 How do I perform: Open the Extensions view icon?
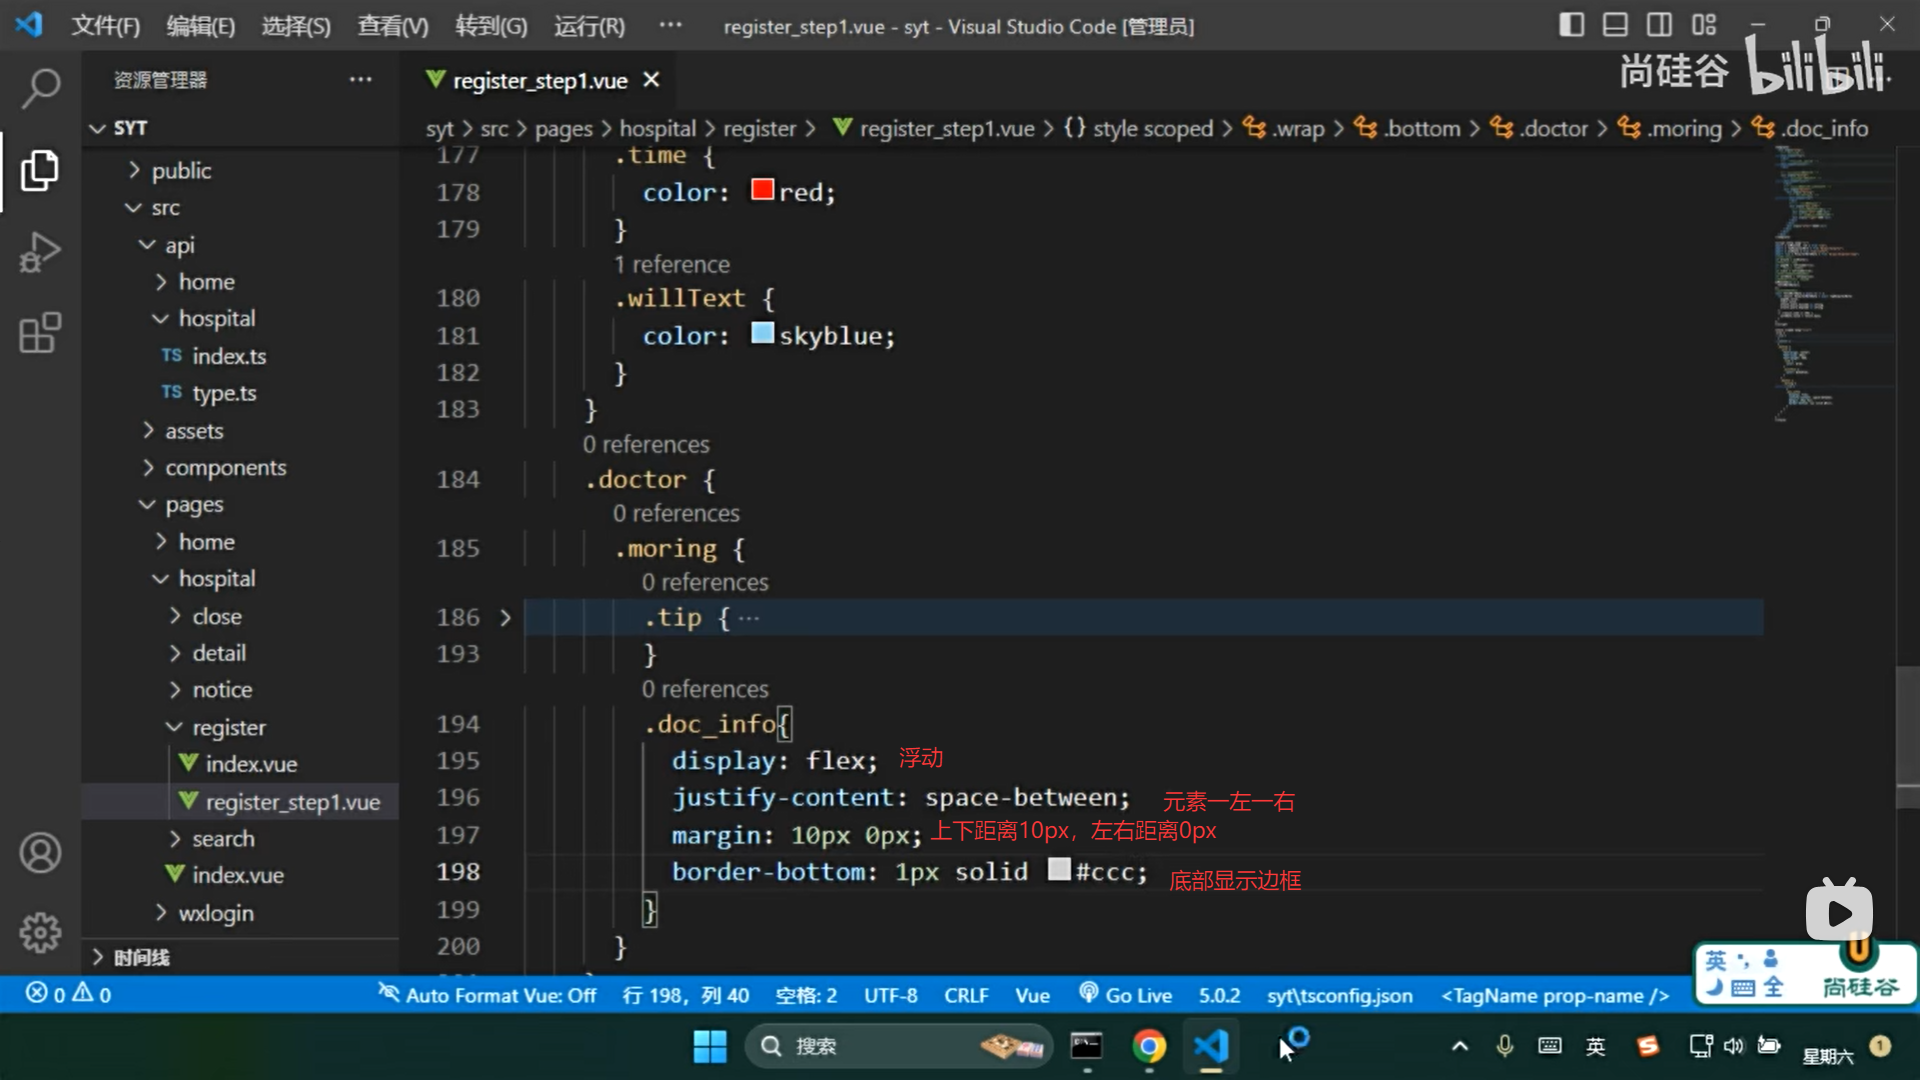click(x=40, y=333)
